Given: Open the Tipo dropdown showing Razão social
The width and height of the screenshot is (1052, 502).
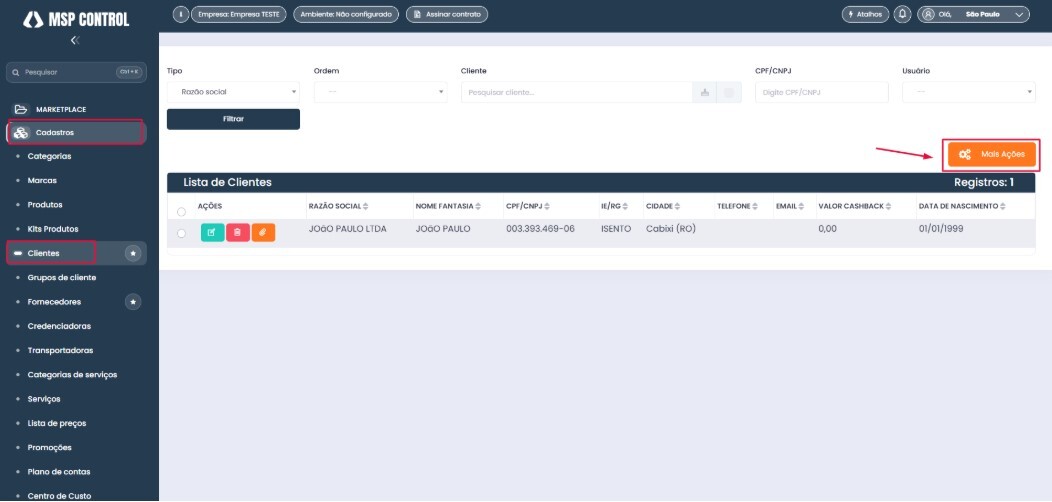Looking at the screenshot, I should click(233, 92).
